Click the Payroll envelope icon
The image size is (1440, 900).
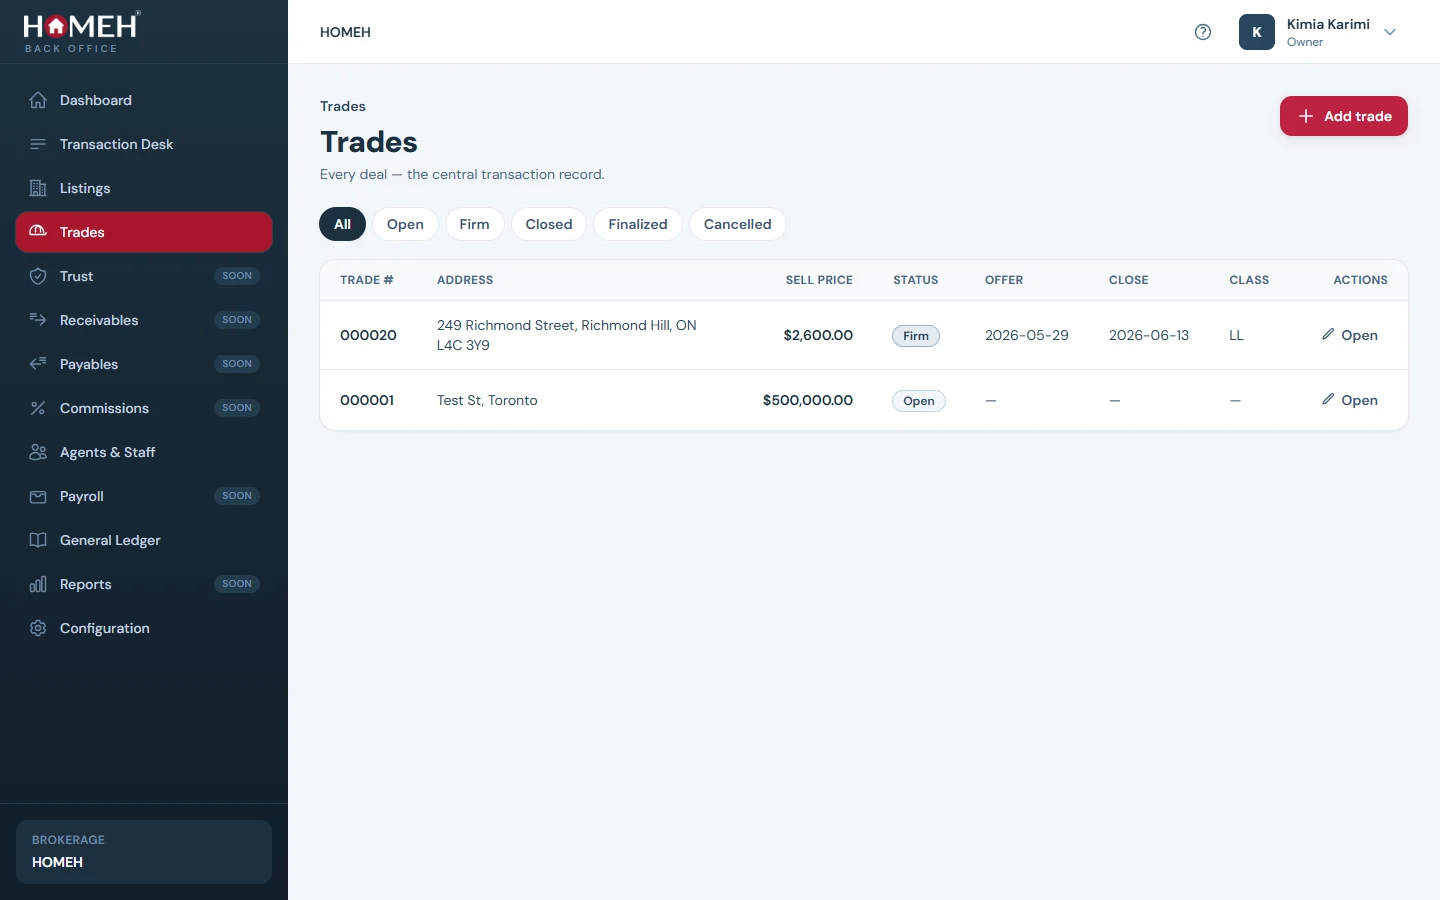tap(38, 496)
